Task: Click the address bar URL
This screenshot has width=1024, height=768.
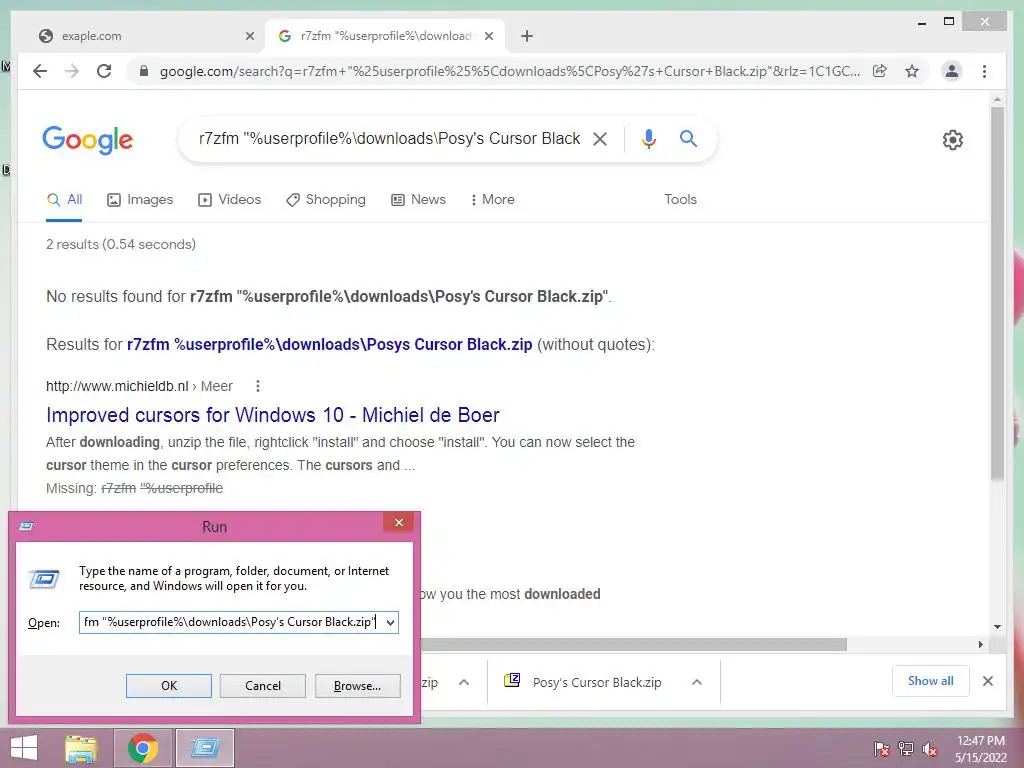Action: 509,71
